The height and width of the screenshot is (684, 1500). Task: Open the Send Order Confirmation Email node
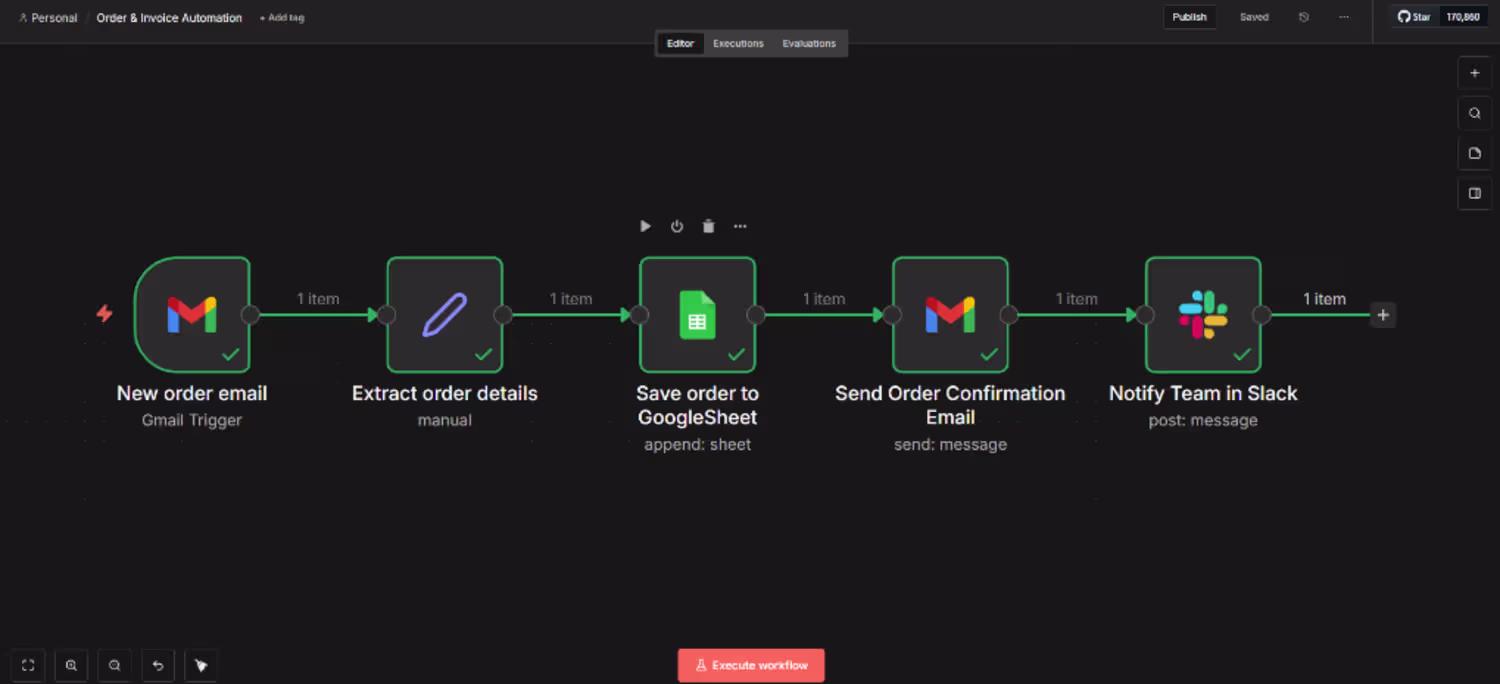point(950,314)
